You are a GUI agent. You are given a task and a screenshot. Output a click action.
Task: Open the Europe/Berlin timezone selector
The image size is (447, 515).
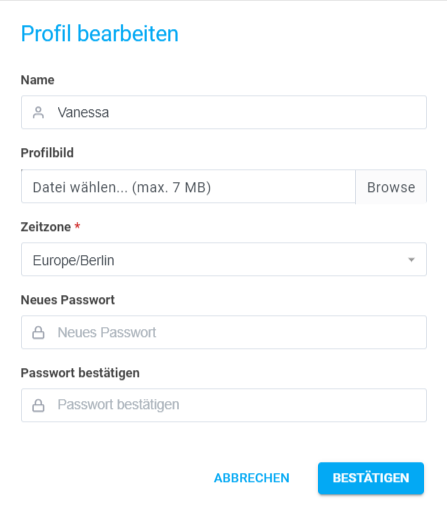[x=224, y=259]
